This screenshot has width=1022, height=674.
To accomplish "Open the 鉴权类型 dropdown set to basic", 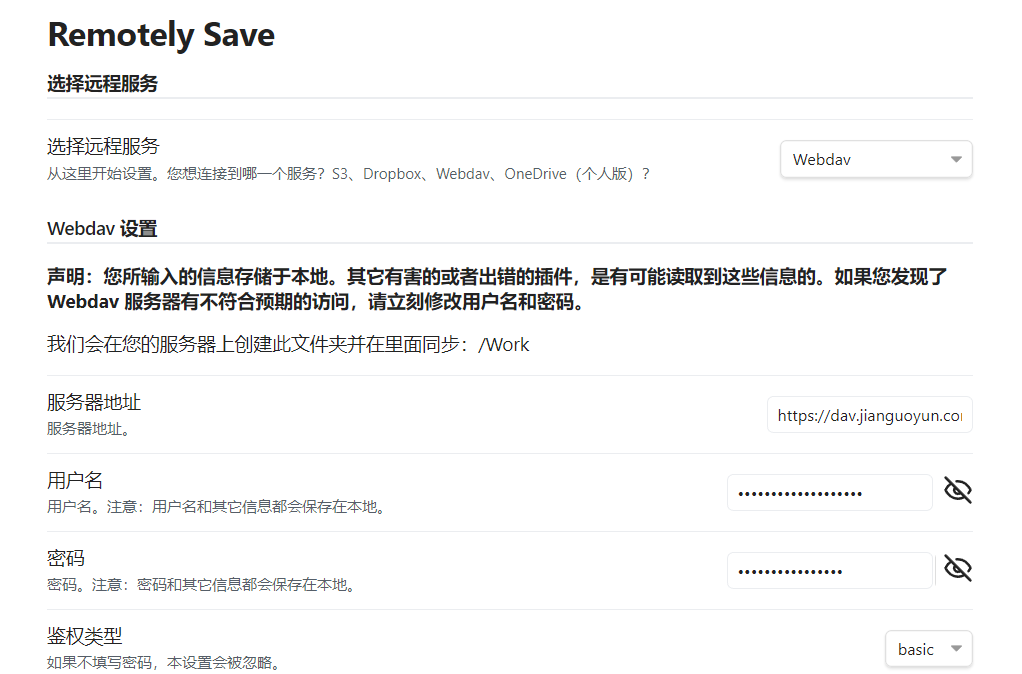I will point(928,648).
